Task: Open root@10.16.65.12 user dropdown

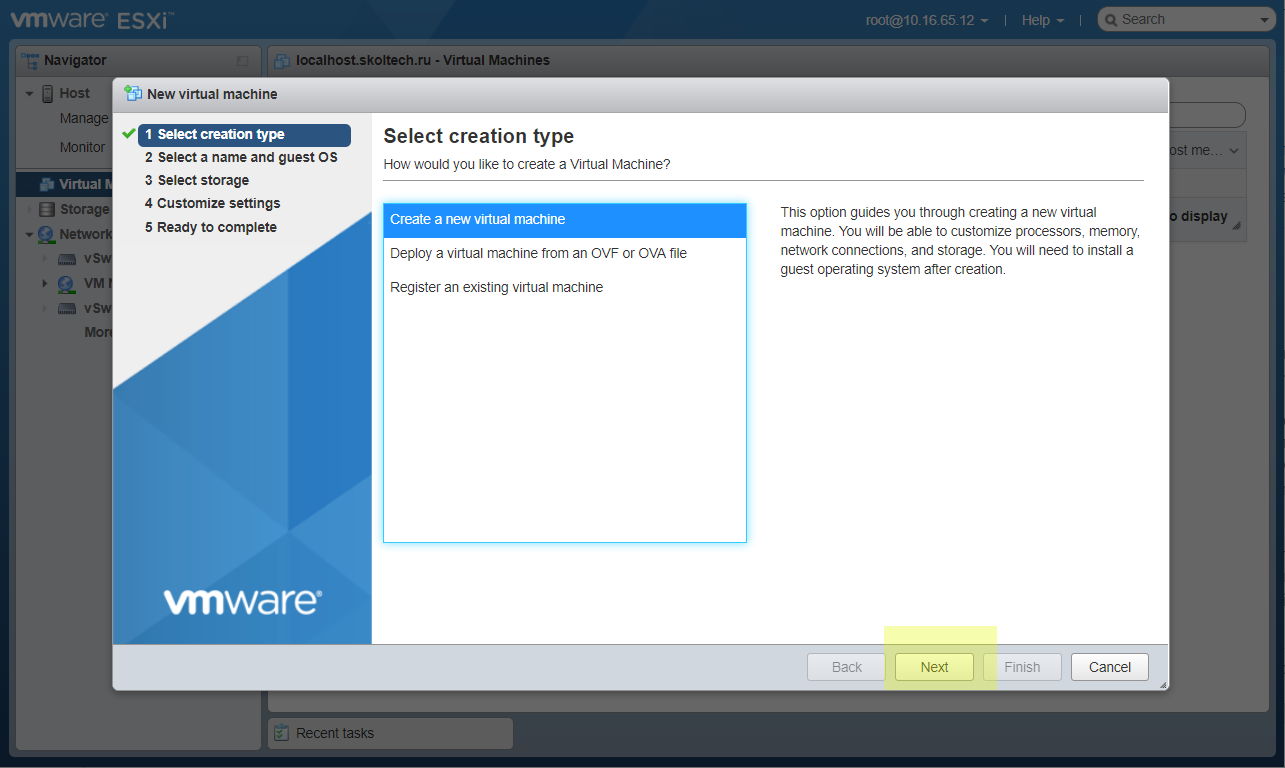Action: point(927,20)
